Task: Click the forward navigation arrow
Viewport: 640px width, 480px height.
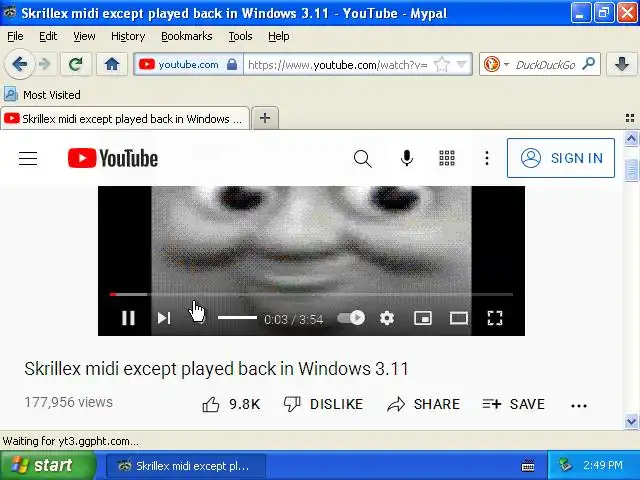Action: coord(44,64)
